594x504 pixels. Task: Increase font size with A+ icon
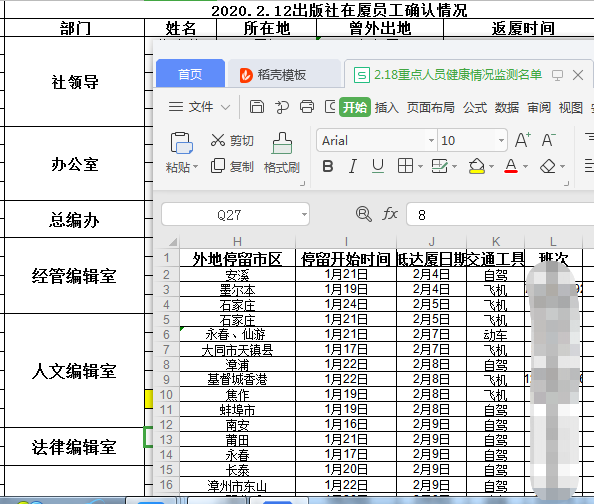(x=523, y=140)
